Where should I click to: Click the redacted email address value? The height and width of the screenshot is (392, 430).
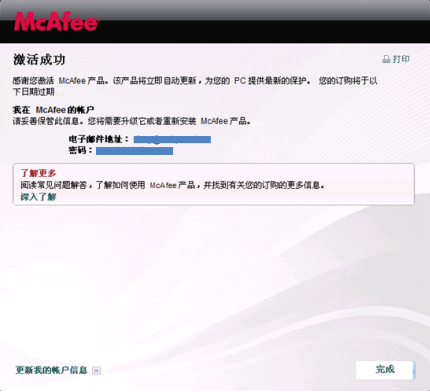pyautogui.click(x=172, y=139)
